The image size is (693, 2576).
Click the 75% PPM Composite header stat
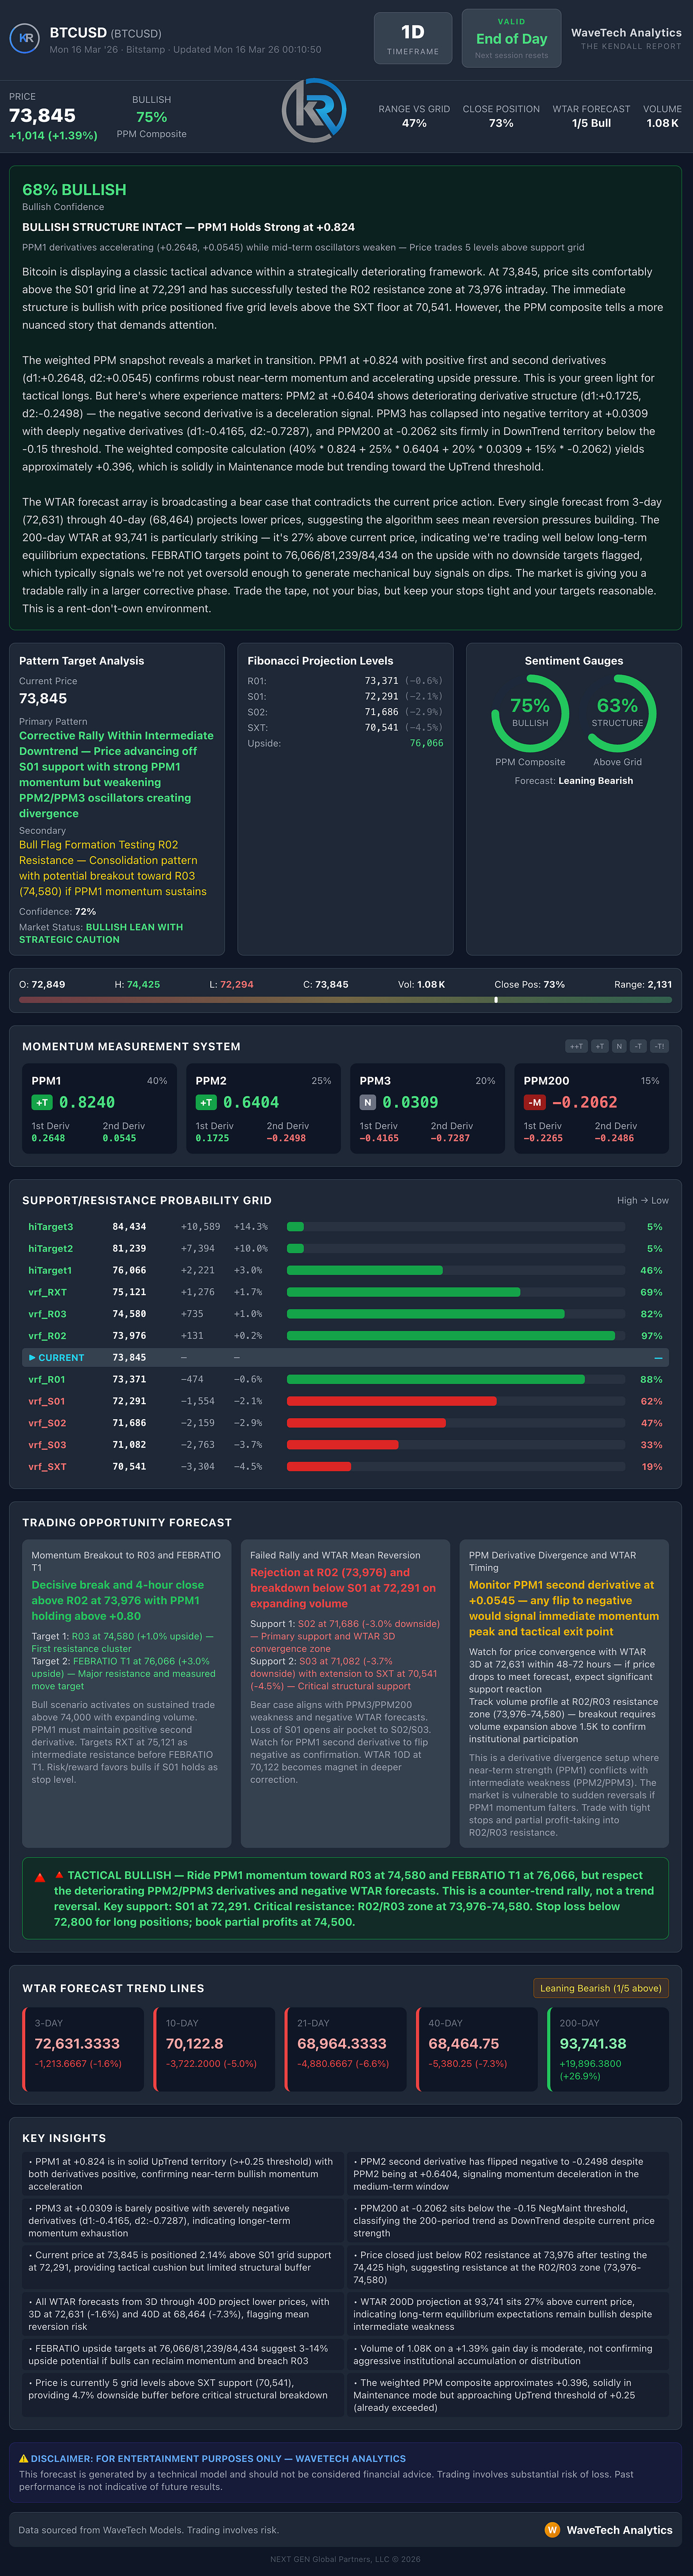(152, 117)
